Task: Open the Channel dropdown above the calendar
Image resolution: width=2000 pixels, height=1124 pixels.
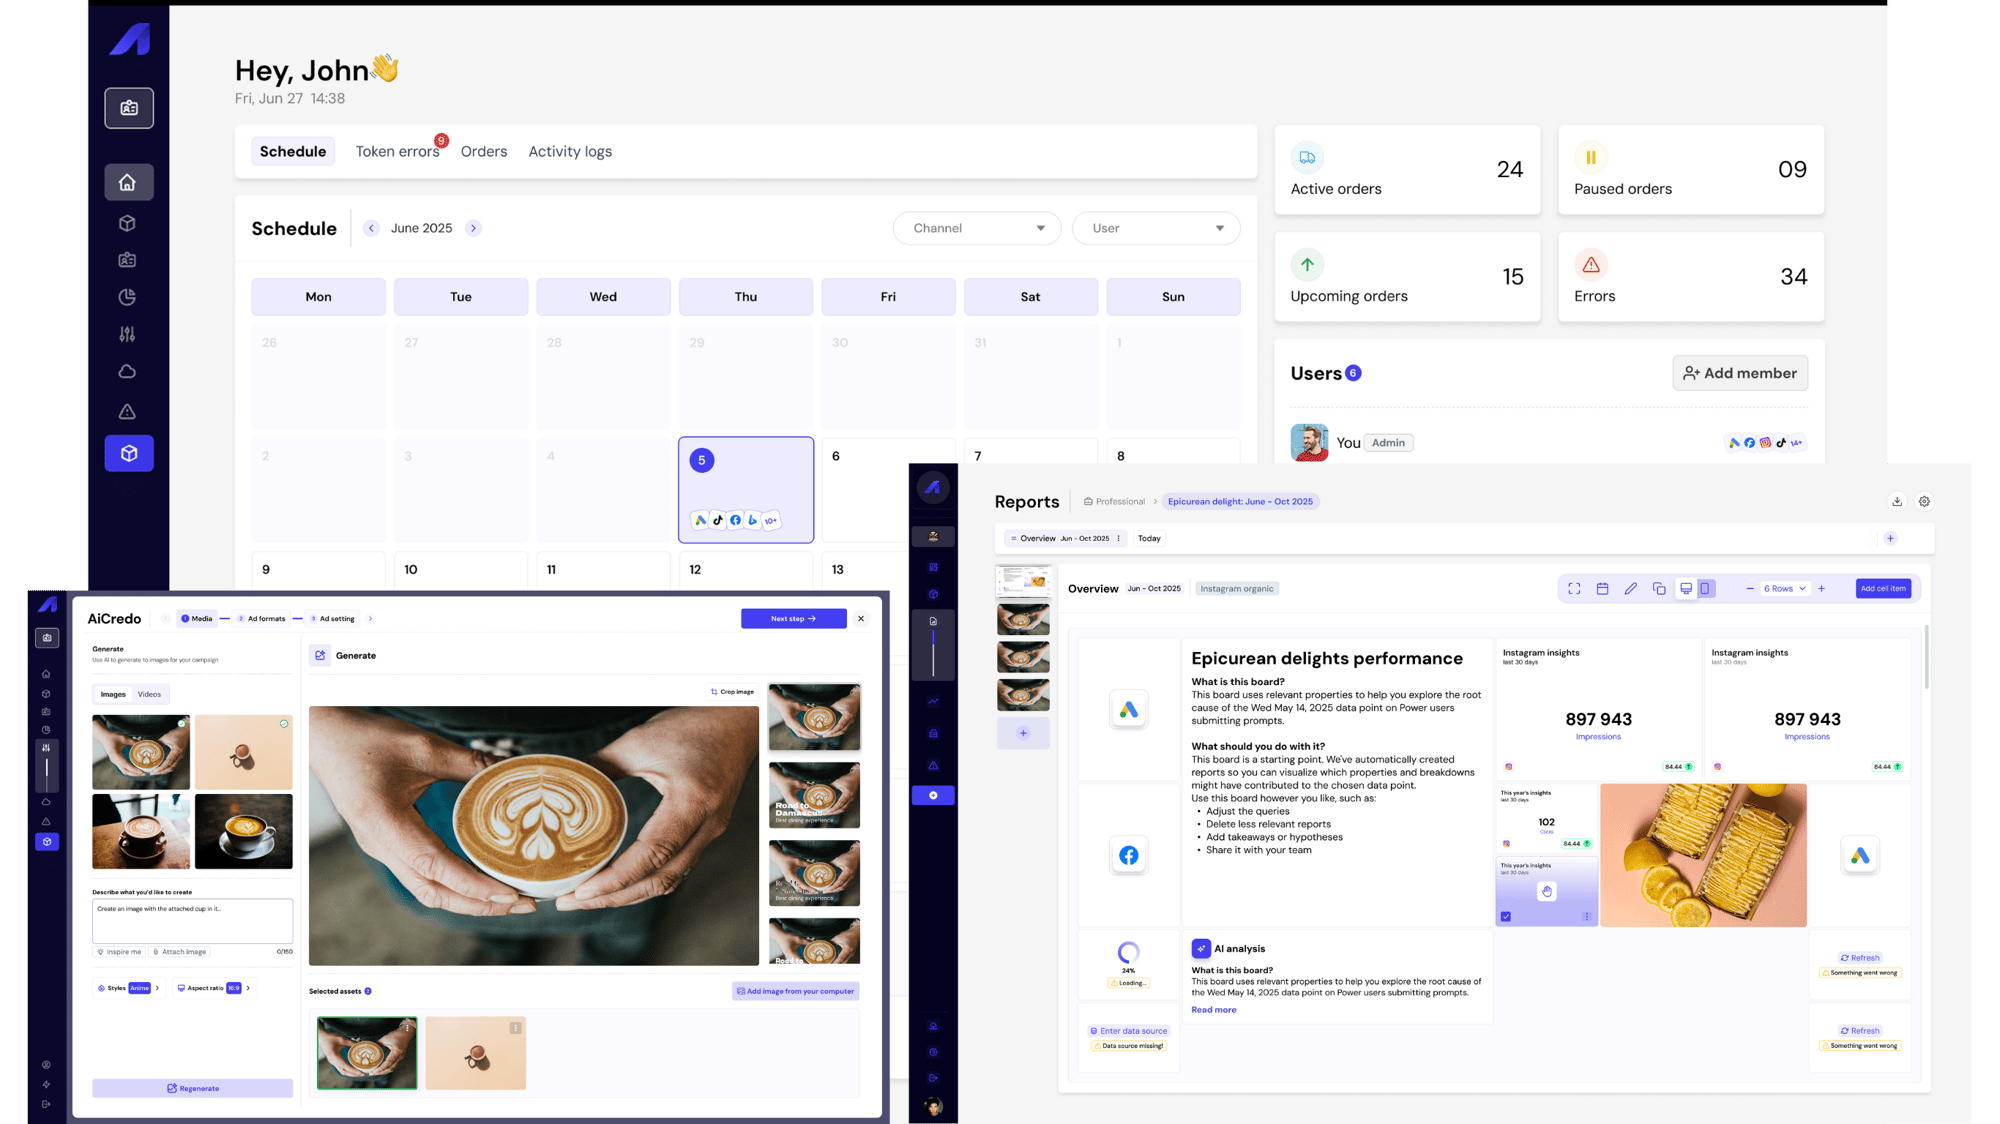Action: pyautogui.click(x=976, y=228)
